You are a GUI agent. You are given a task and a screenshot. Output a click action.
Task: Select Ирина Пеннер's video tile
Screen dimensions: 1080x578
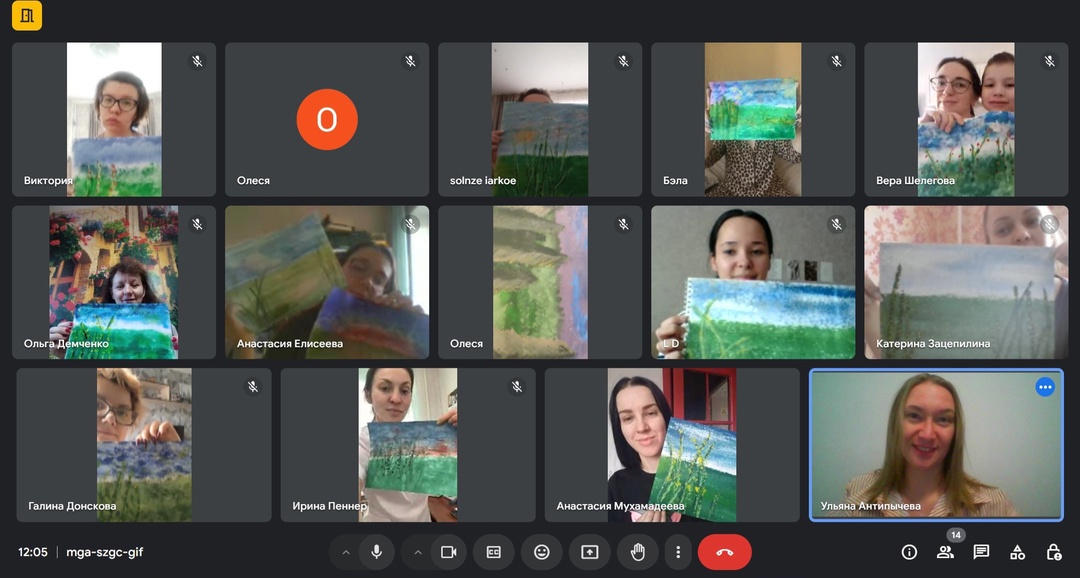click(408, 444)
